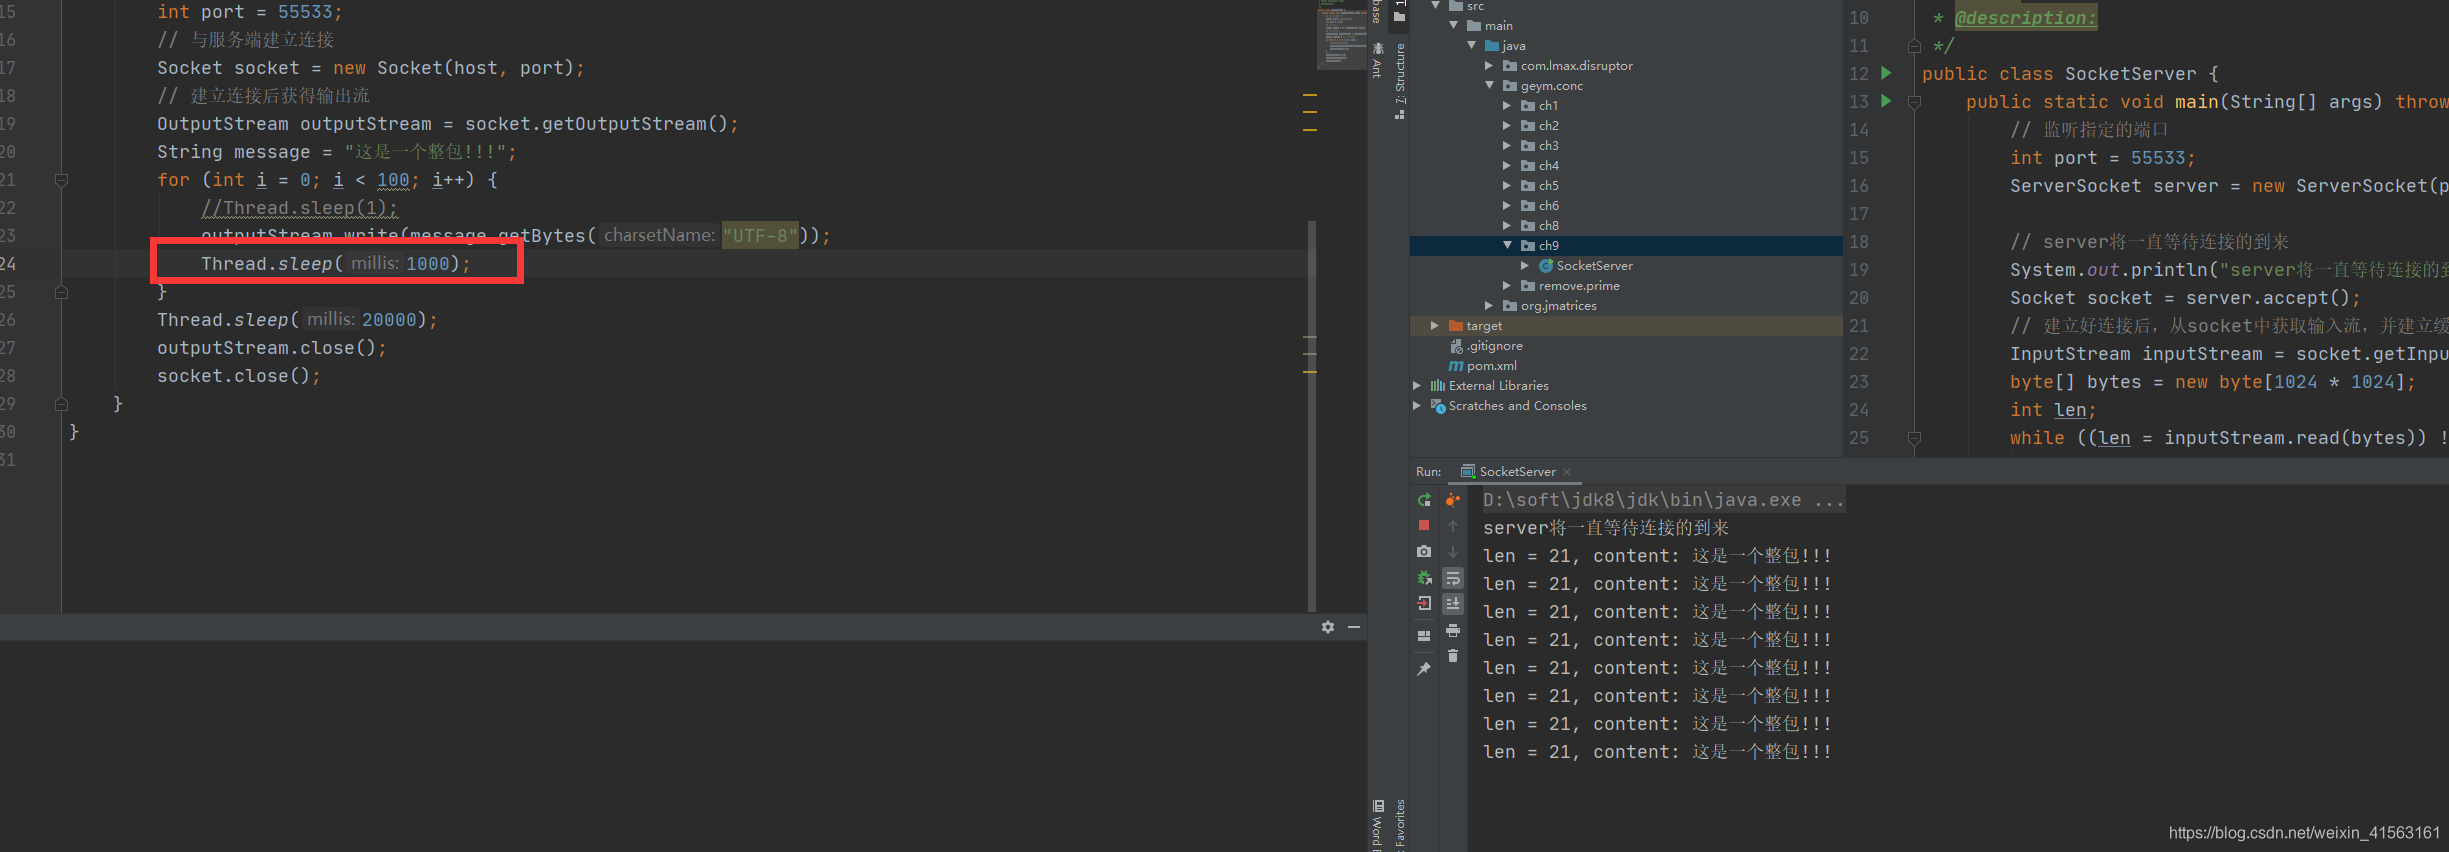The width and height of the screenshot is (2449, 852).
Task: Click the restore layout icon in Run panel
Action: (x=1424, y=635)
